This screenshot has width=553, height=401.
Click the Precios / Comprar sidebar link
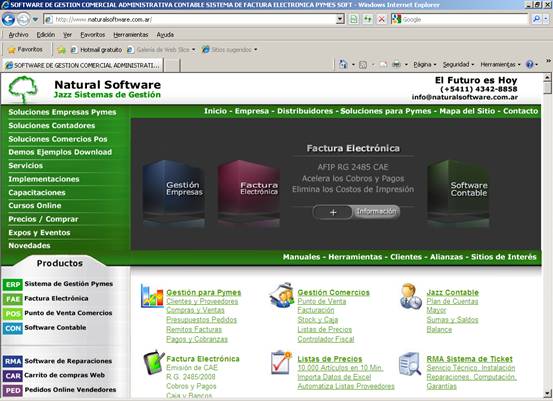coord(43,219)
